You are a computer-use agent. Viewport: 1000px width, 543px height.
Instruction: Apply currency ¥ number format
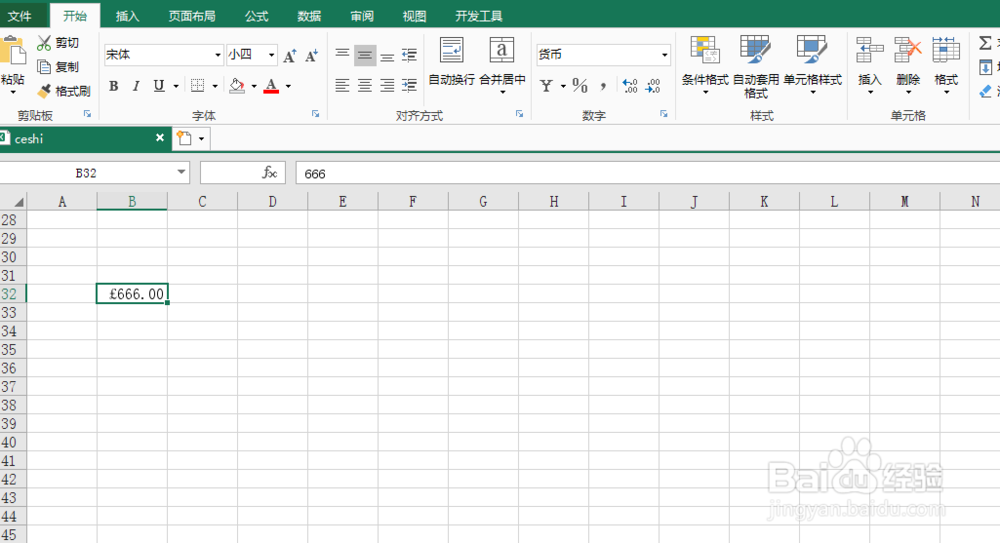click(547, 86)
